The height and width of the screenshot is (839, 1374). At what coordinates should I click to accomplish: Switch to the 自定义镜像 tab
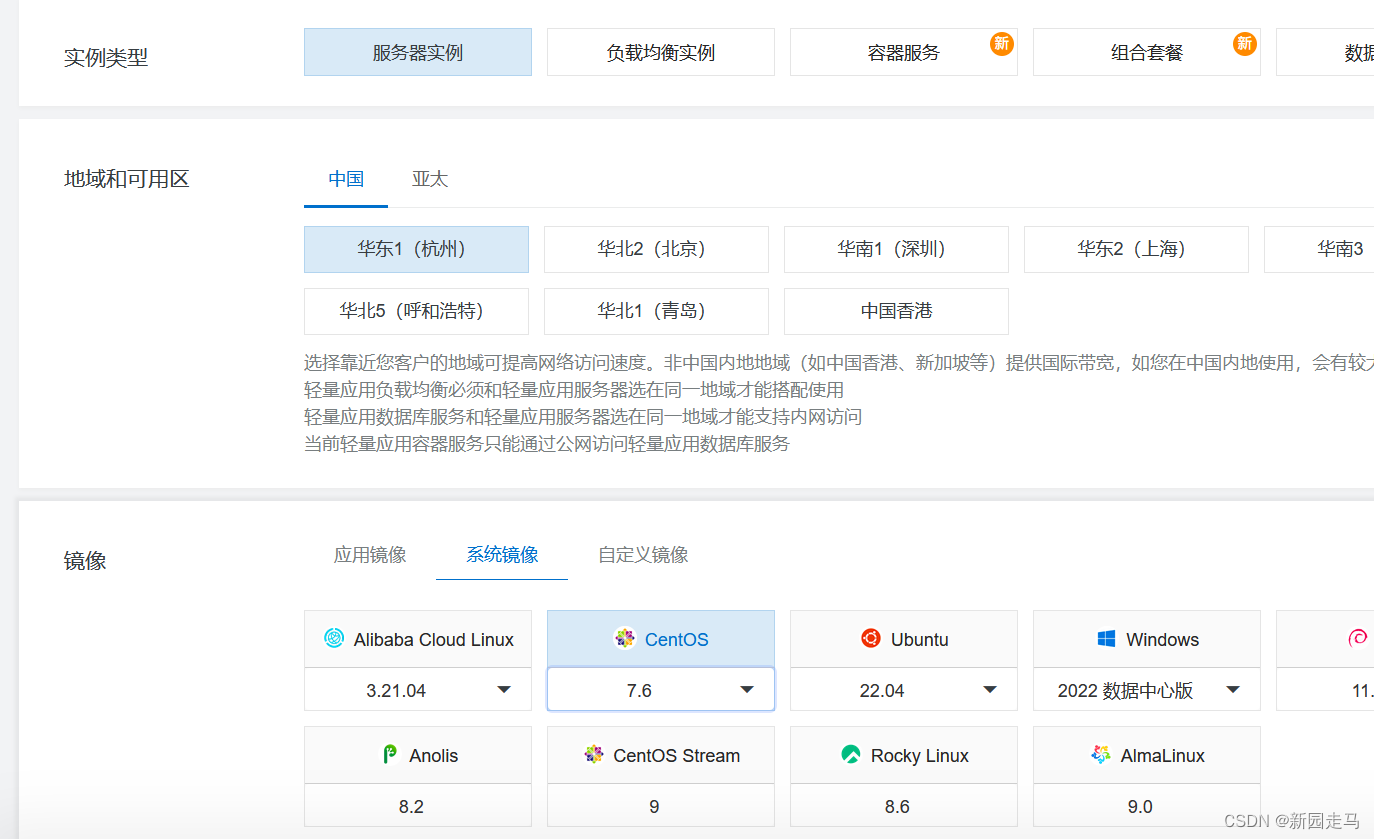click(643, 554)
